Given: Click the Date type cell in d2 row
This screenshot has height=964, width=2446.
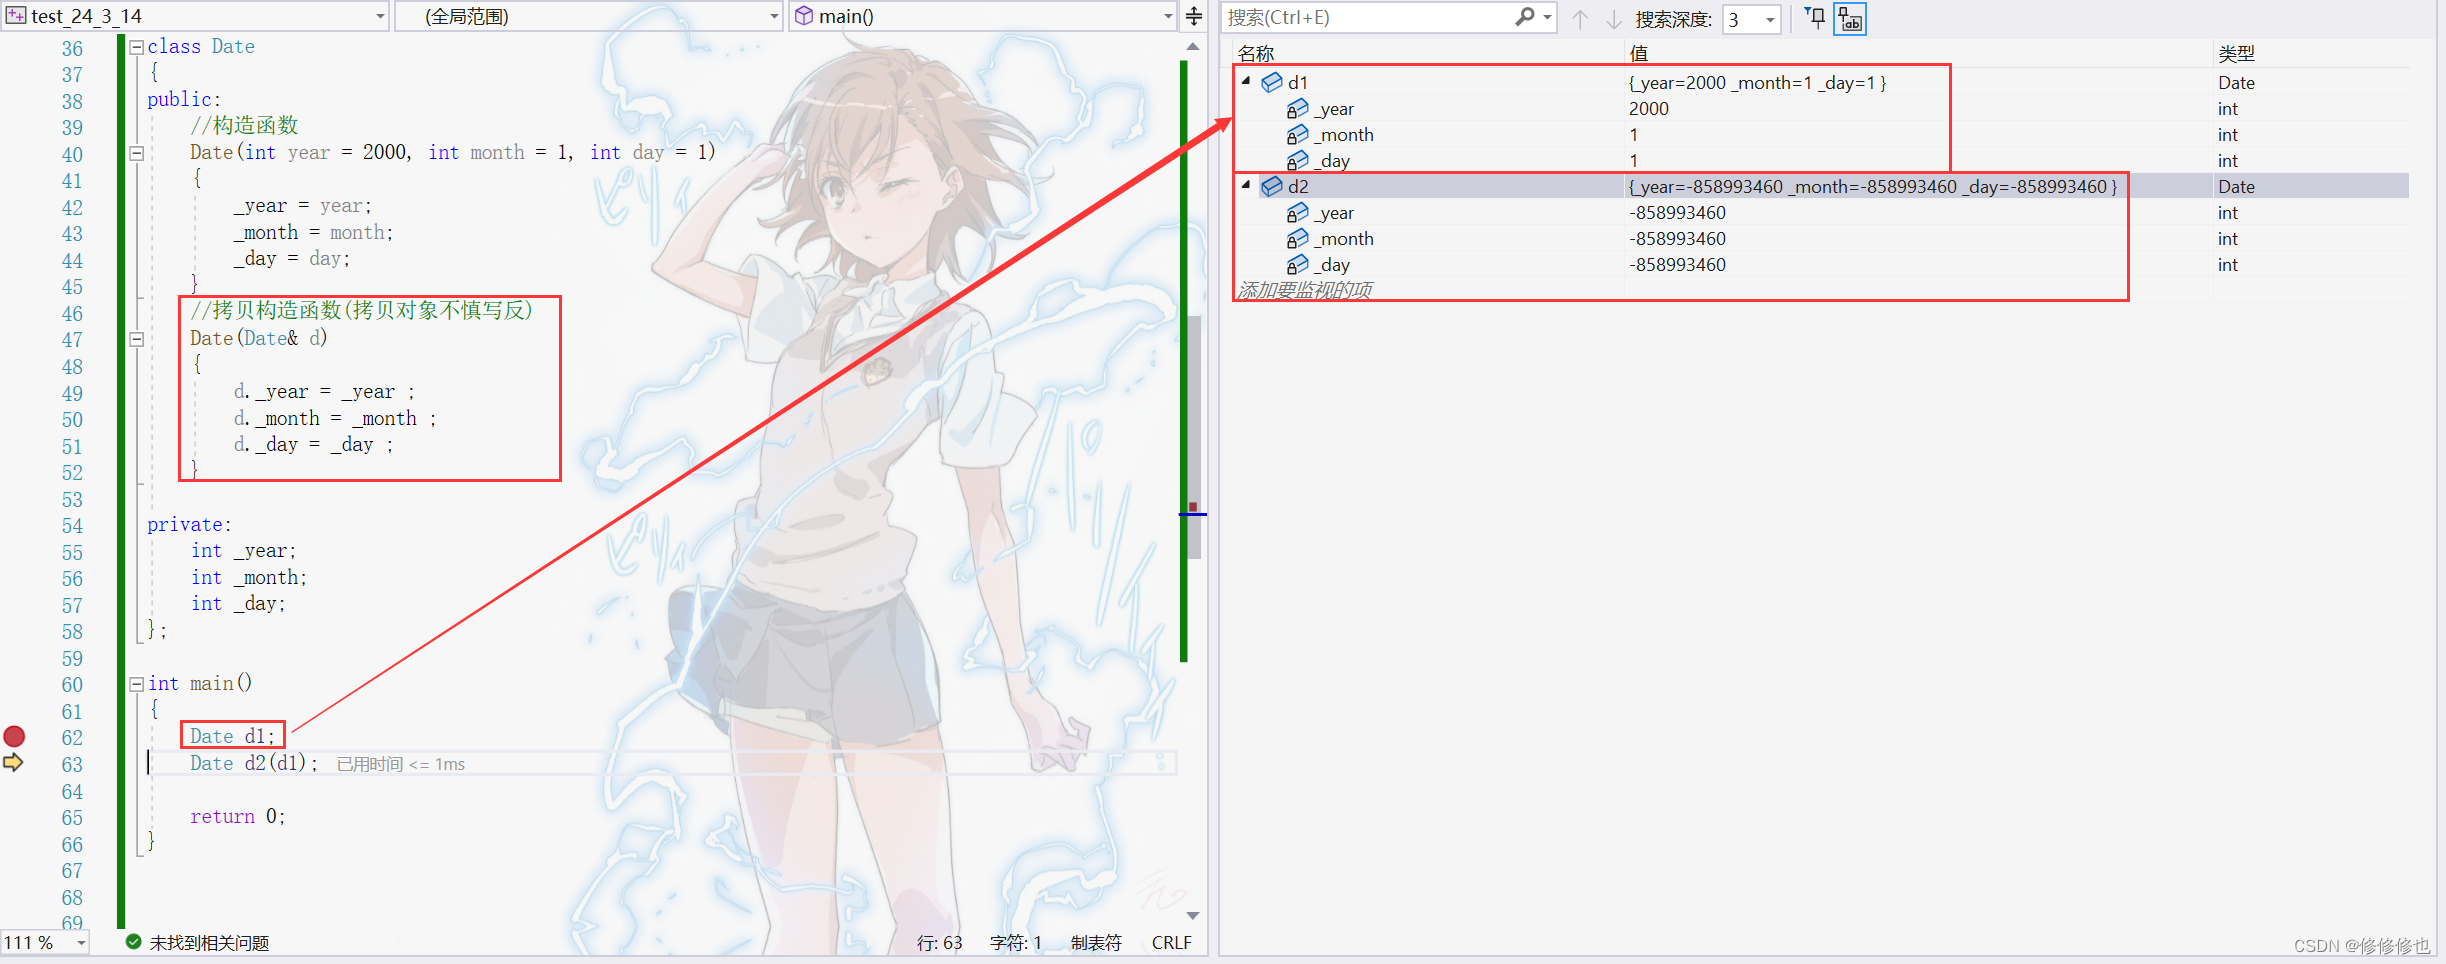Looking at the screenshot, I should [x=2236, y=187].
